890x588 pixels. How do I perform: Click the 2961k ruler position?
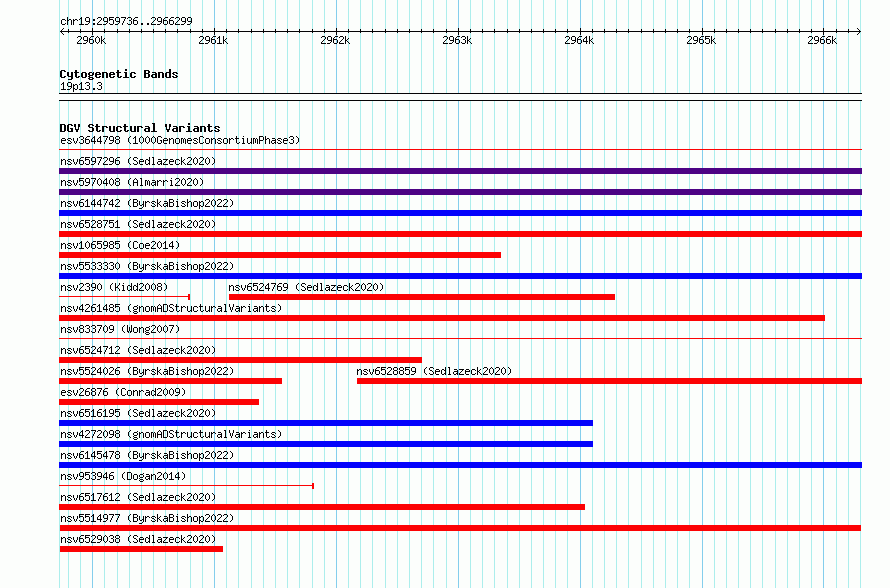(213, 40)
